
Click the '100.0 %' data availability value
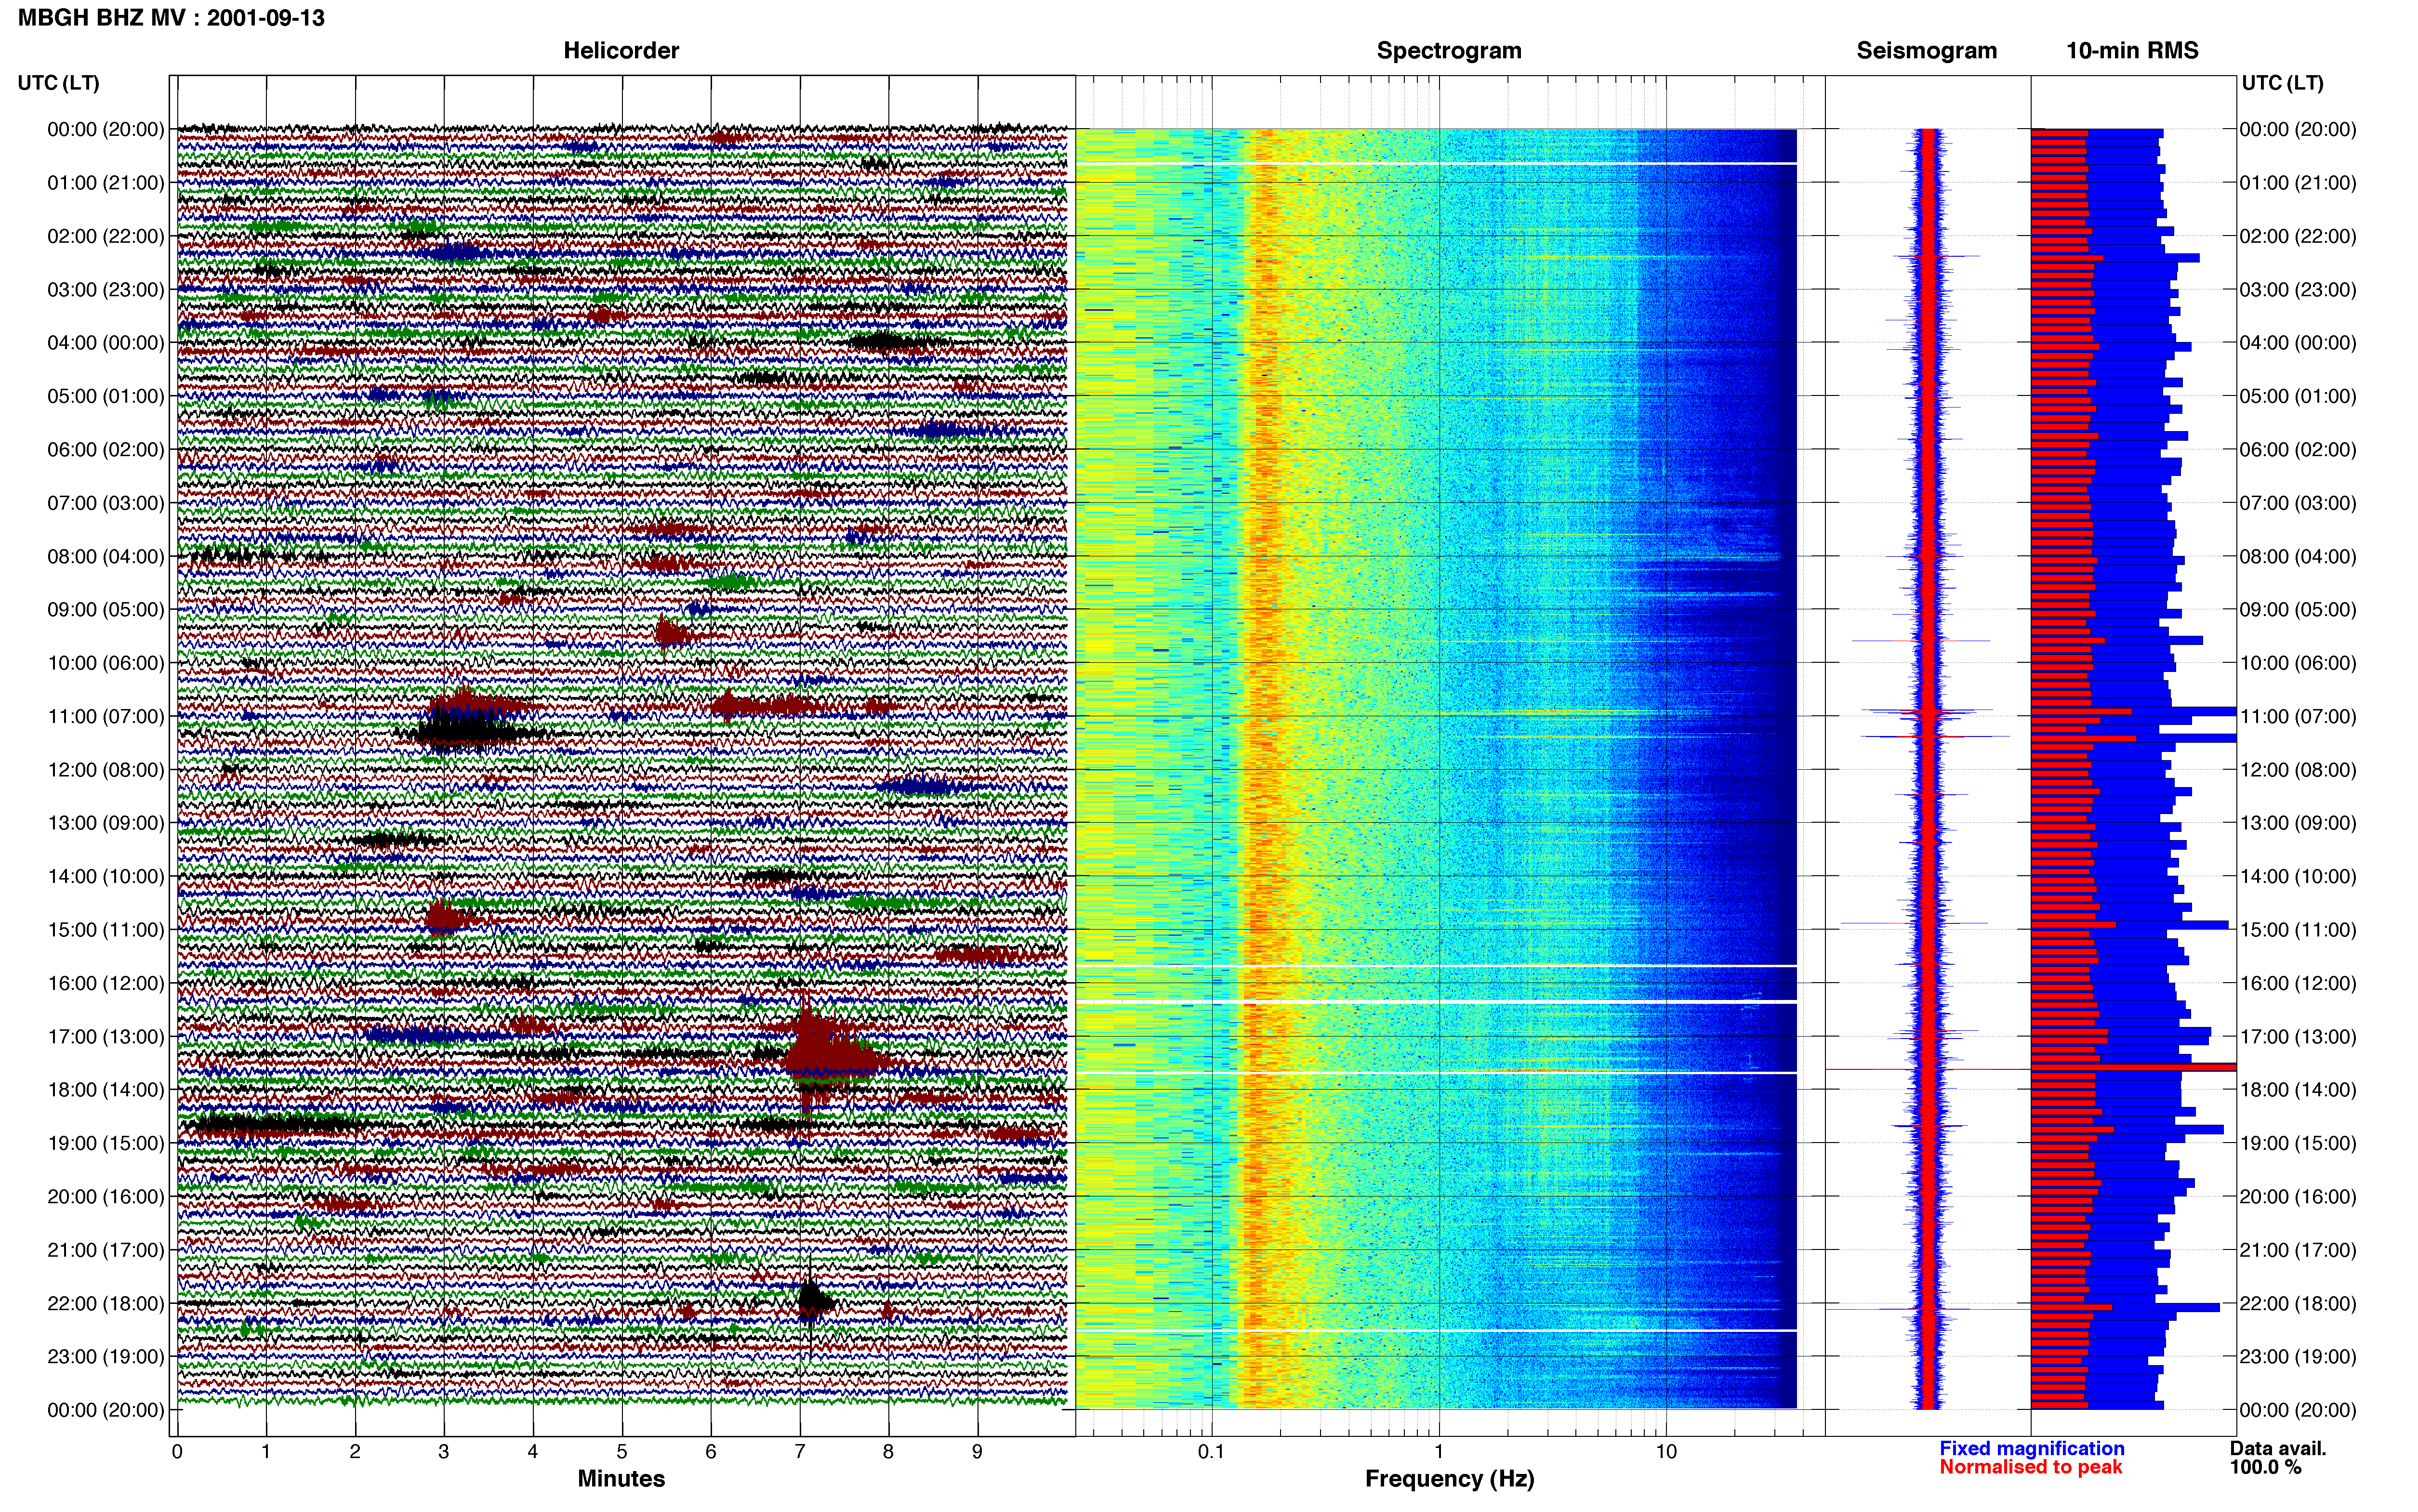(2265, 1467)
